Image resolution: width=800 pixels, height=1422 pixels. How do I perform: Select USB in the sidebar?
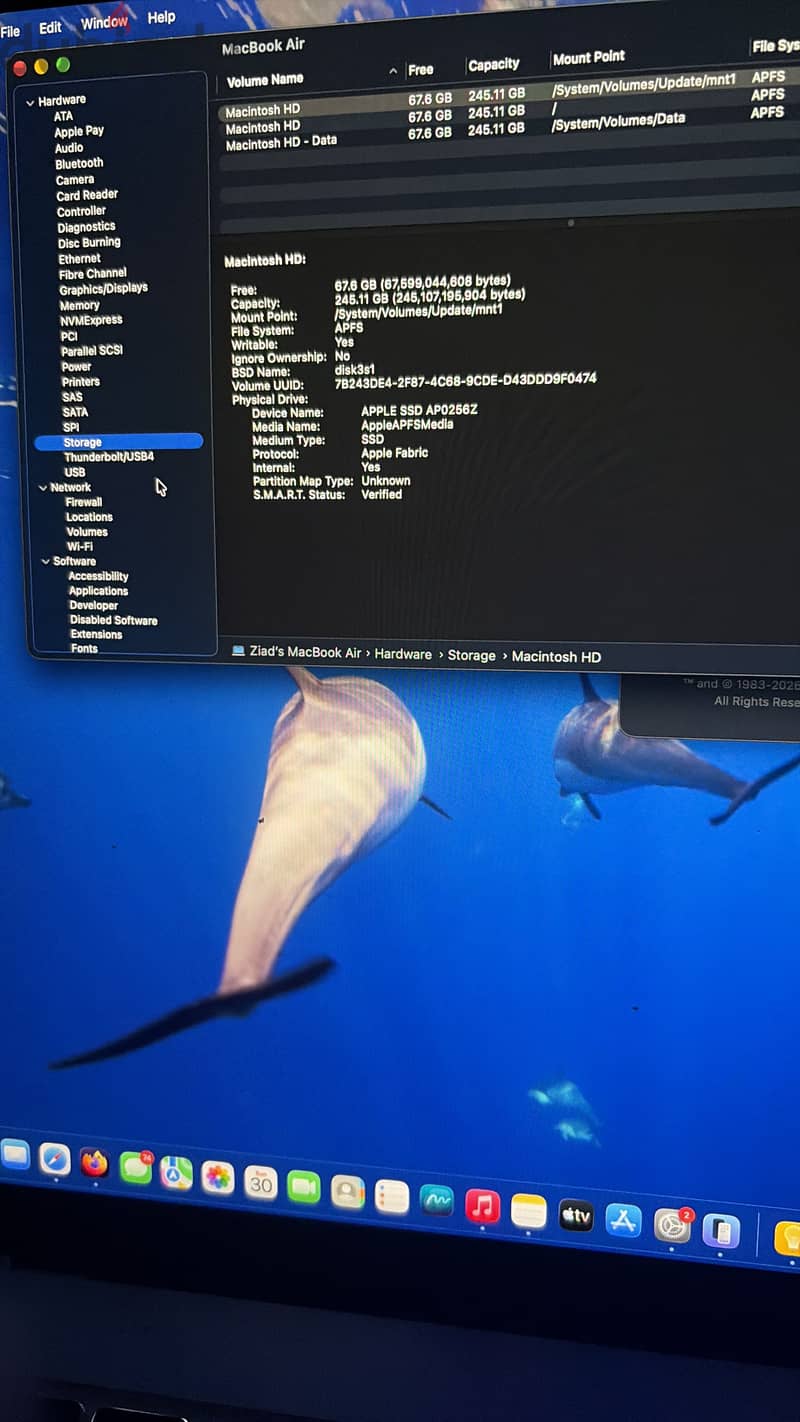[75, 472]
